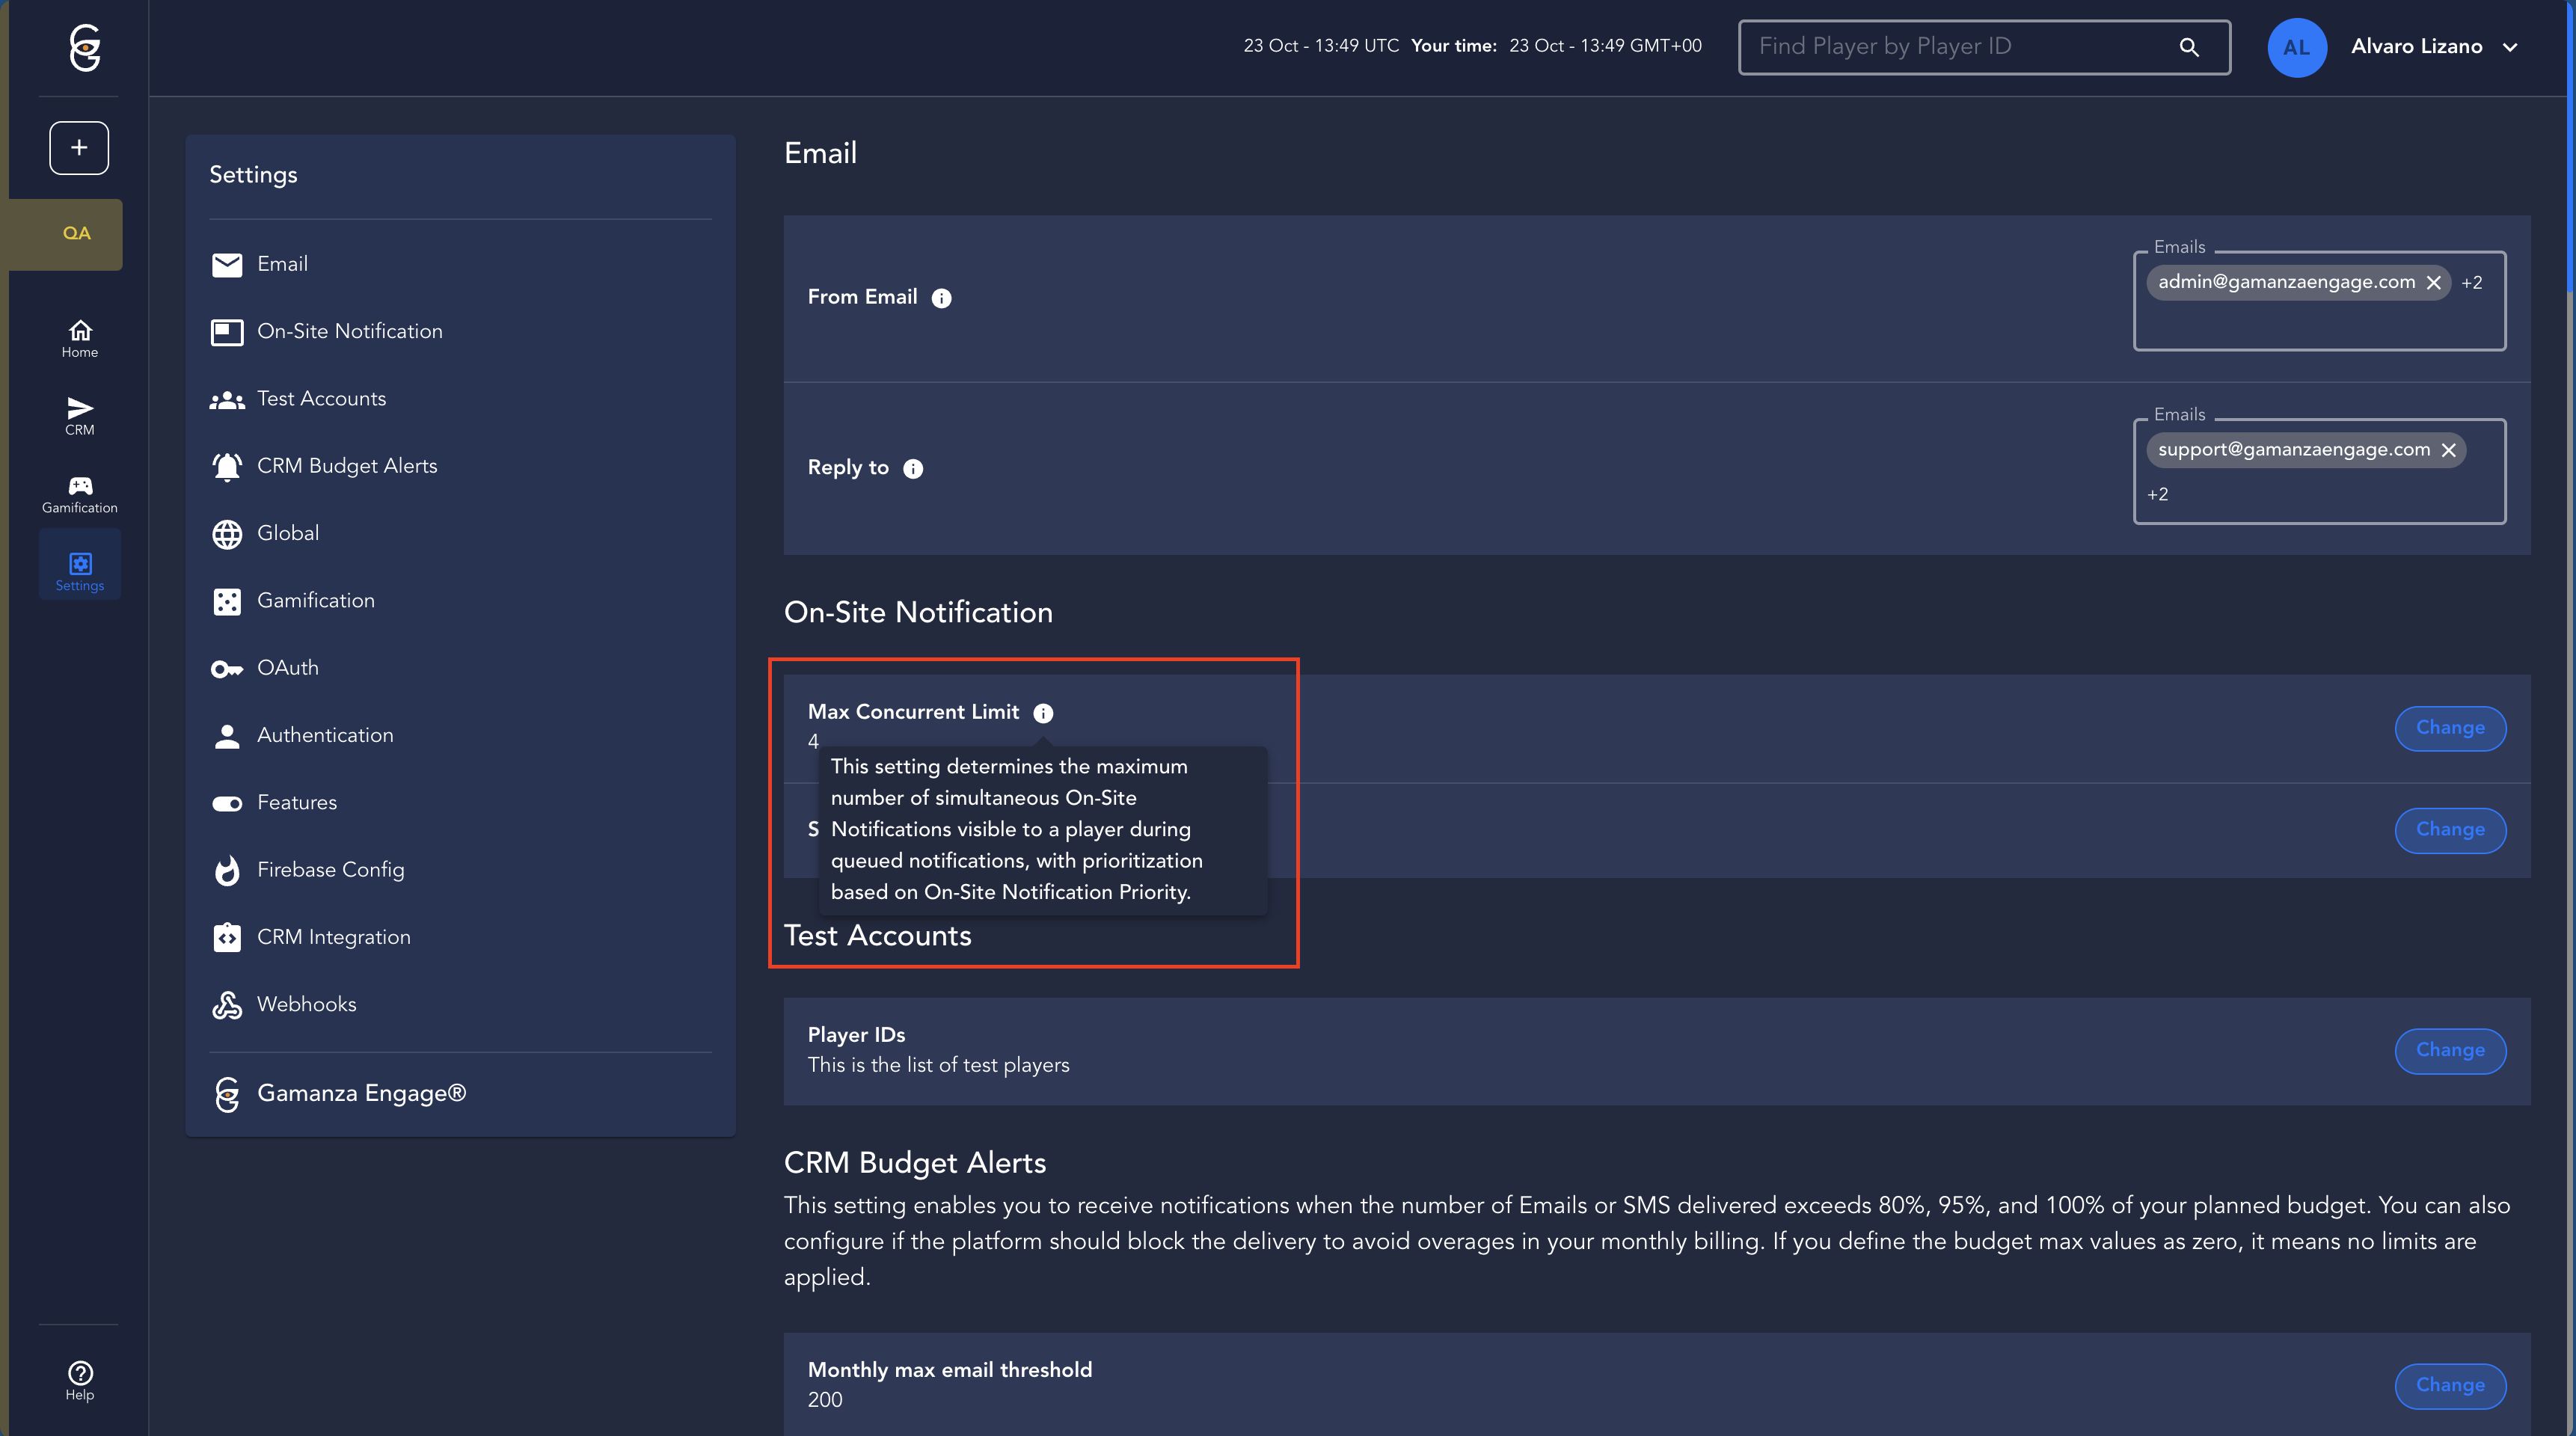Image resolution: width=2576 pixels, height=1436 pixels.
Task: Click the From Email info icon
Action: point(941,298)
